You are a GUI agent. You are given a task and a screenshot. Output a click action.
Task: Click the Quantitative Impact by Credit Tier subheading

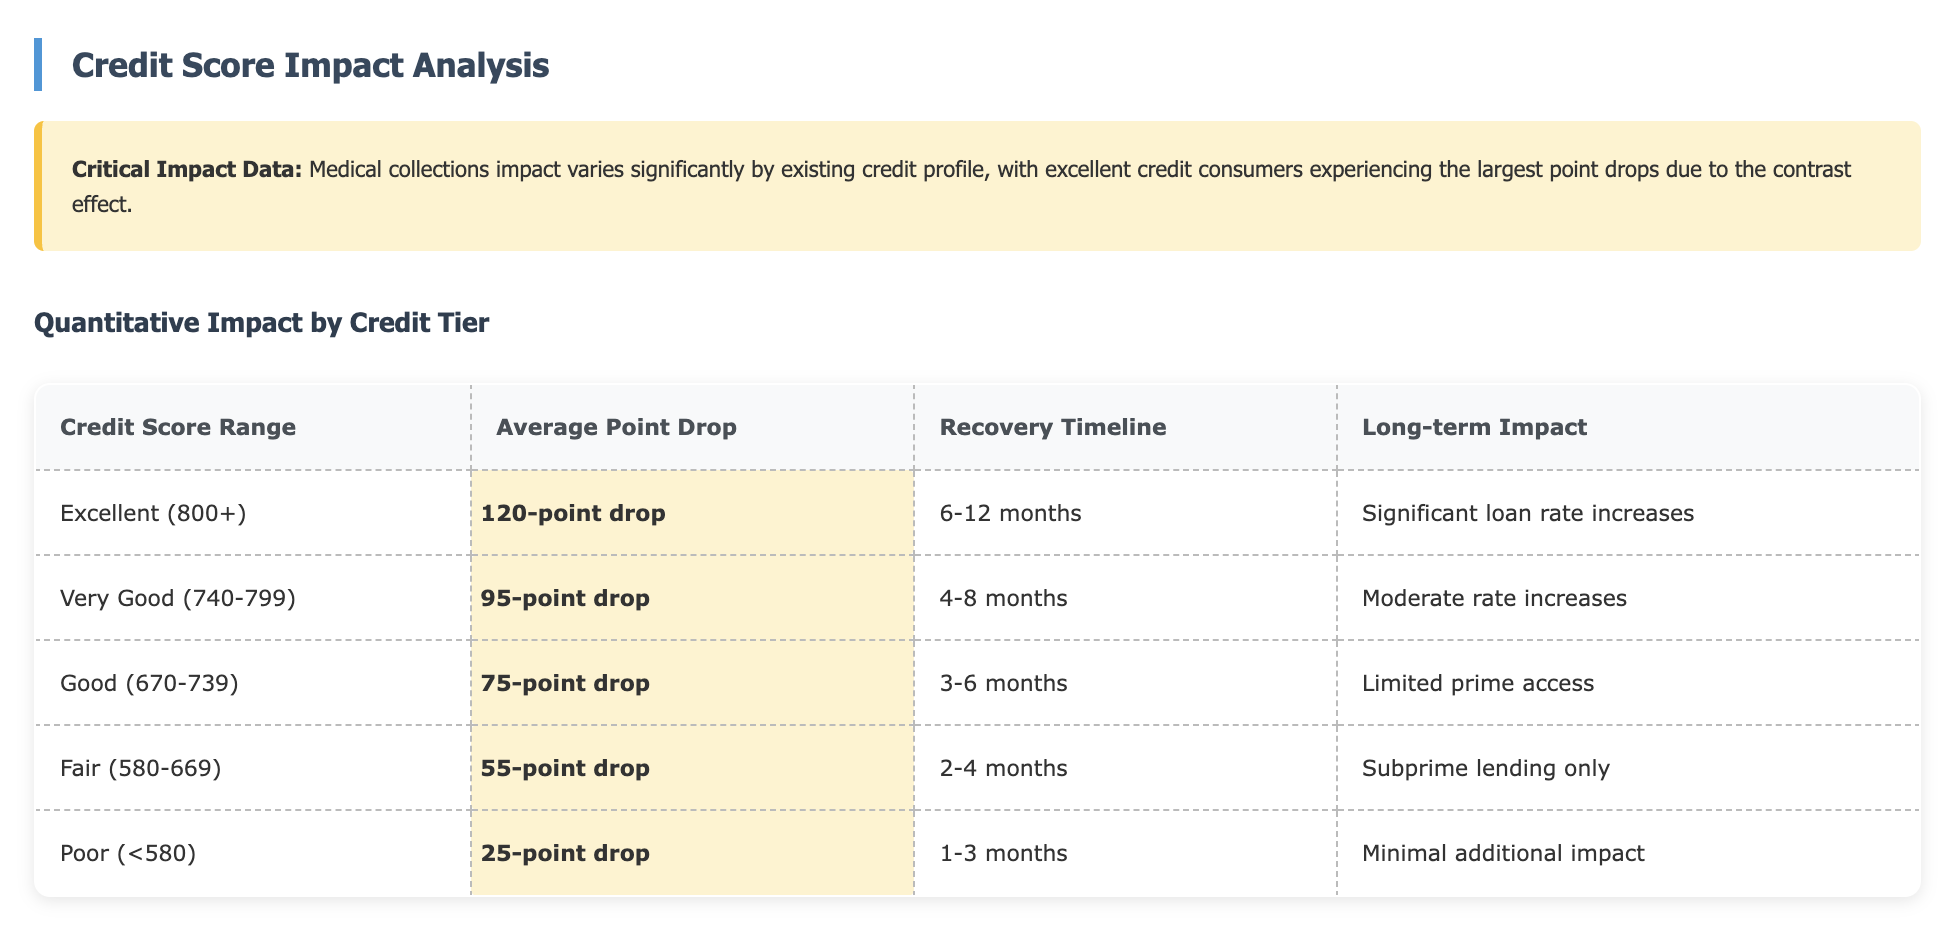tap(261, 323)
